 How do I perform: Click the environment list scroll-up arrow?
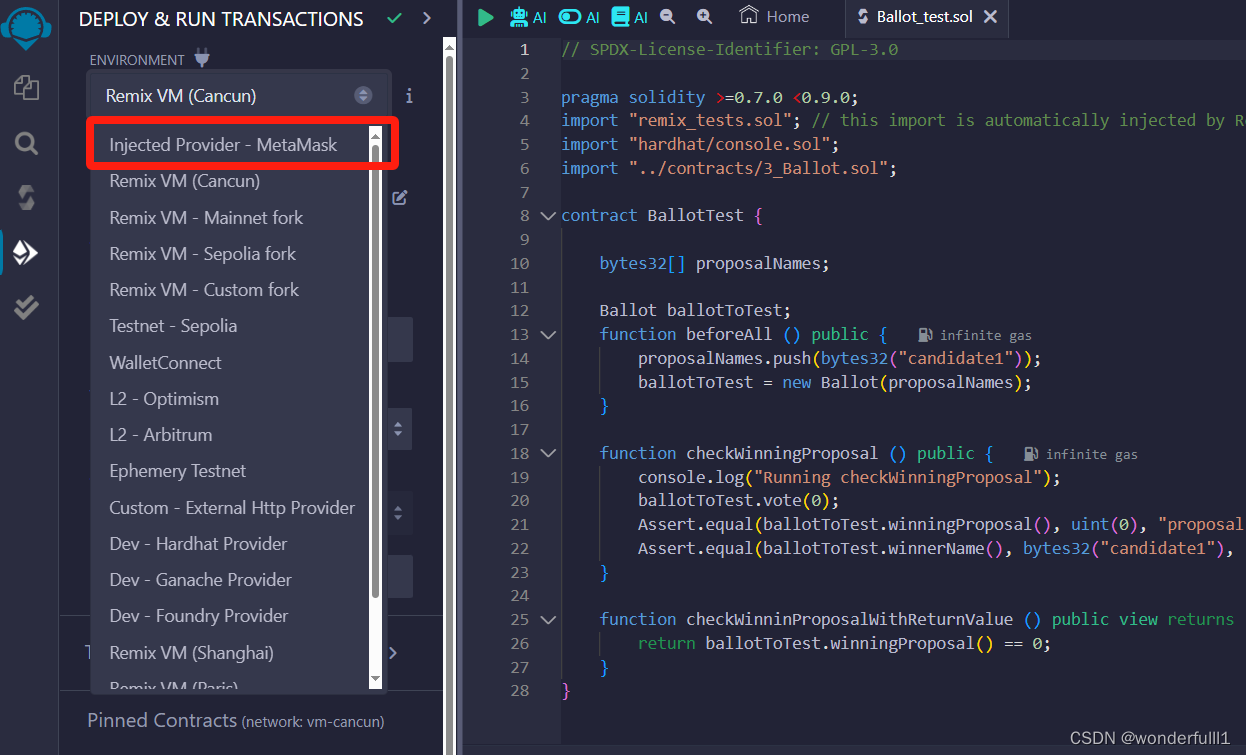click(376, 135)
